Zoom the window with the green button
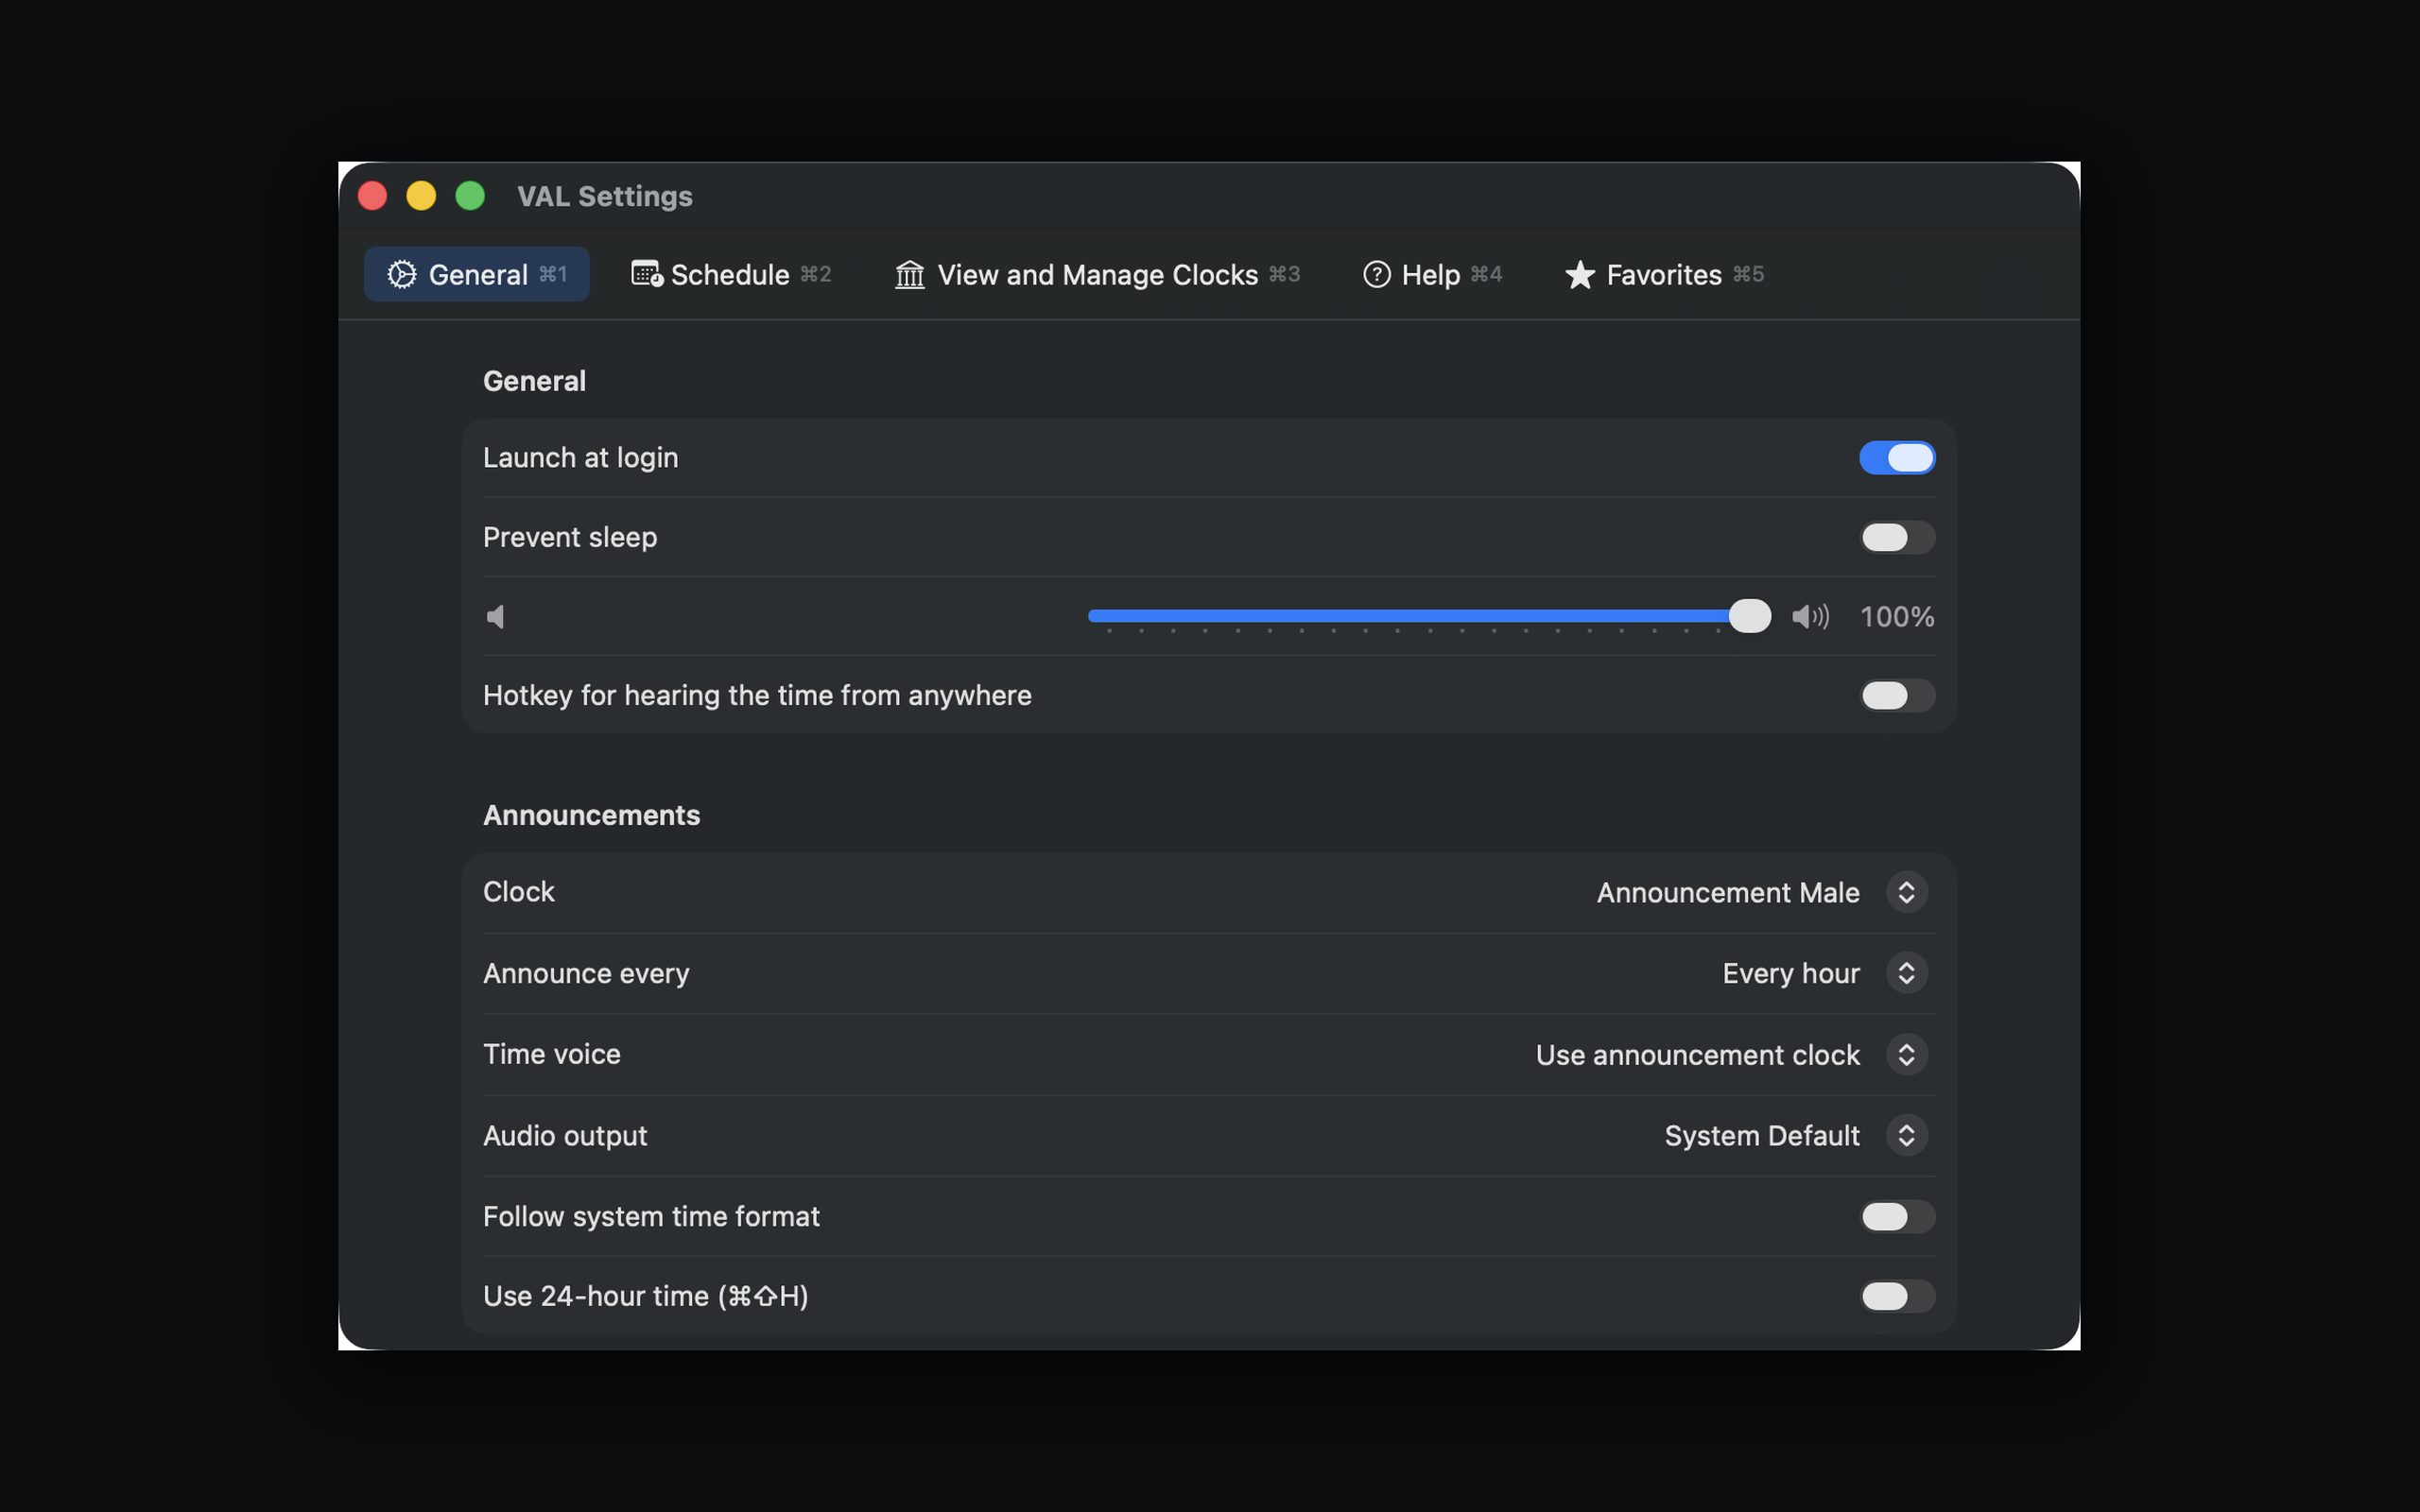This screenshot has width=2420, height=1512. 470,196
